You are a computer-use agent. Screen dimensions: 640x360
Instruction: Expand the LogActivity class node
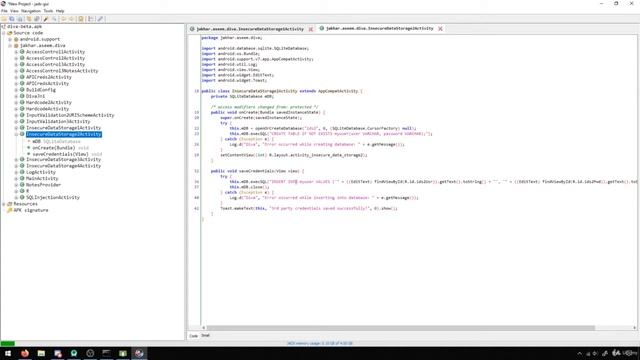(16, 172)
